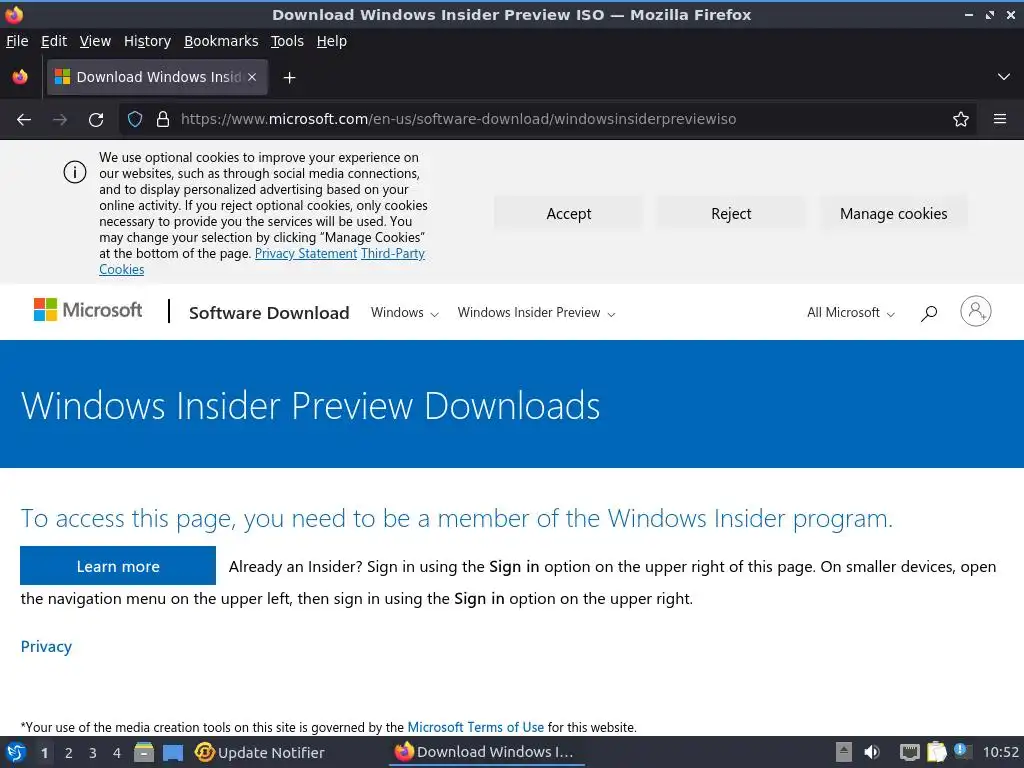Reload the current page

coord(96,120)
